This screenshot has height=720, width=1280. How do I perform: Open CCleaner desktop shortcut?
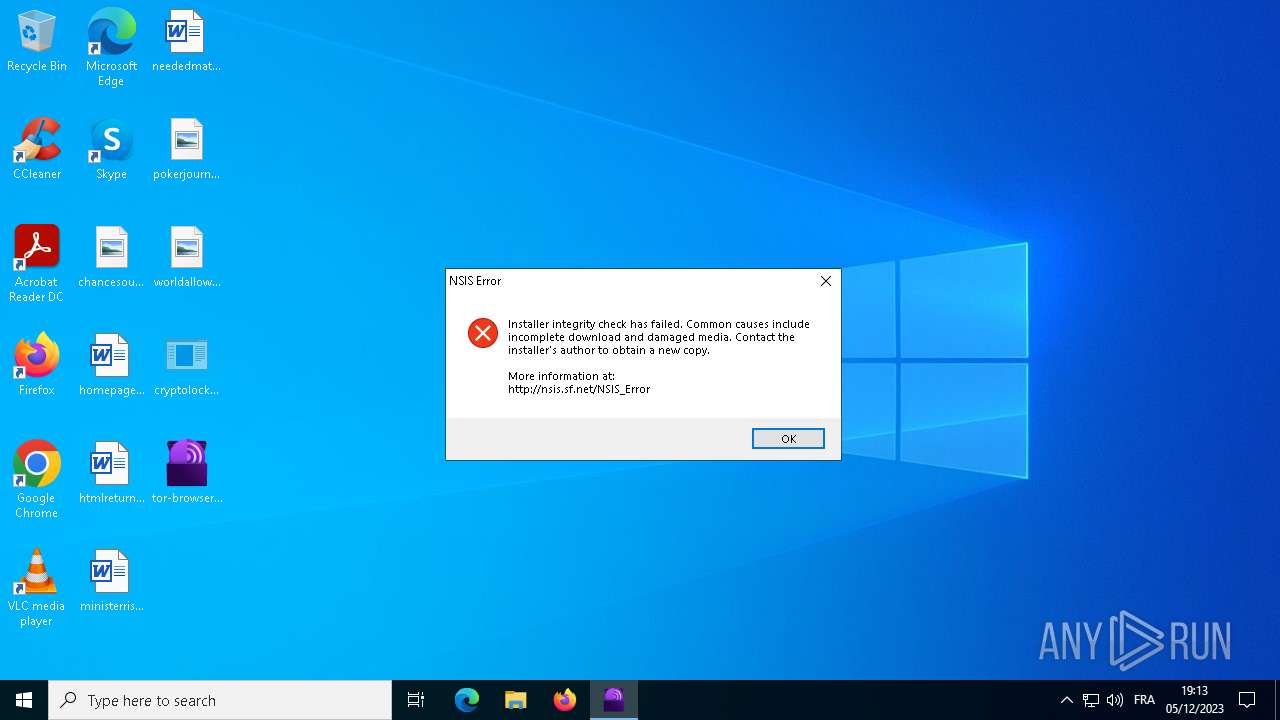tap(37, 150)
